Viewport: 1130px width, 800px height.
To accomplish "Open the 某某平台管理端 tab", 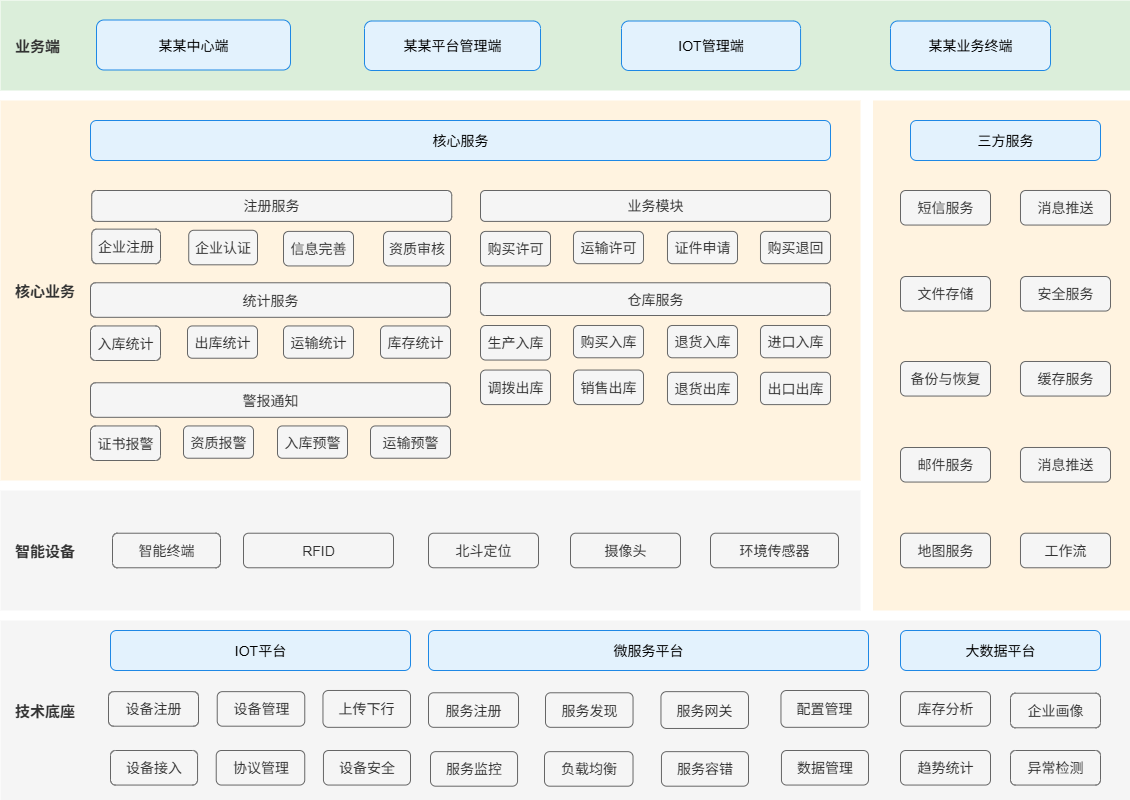I will [452, 45].
